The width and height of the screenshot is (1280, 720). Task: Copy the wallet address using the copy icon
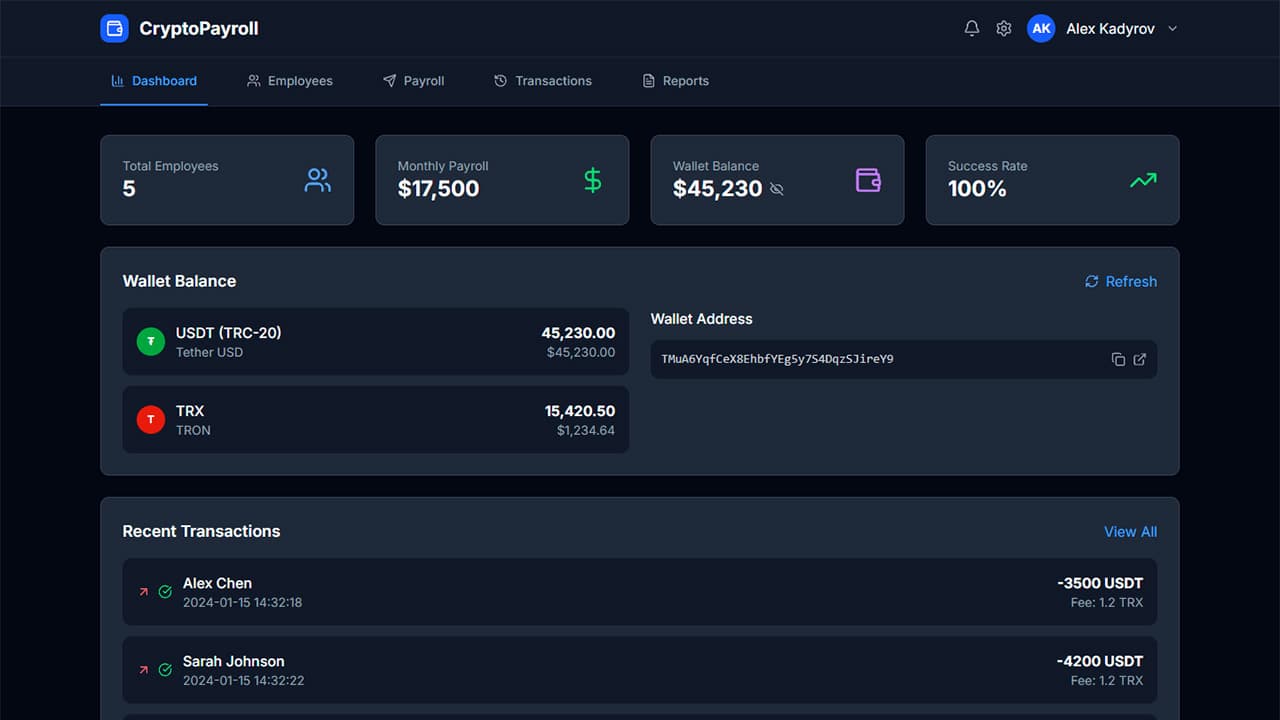click(x=1118, y=359)
